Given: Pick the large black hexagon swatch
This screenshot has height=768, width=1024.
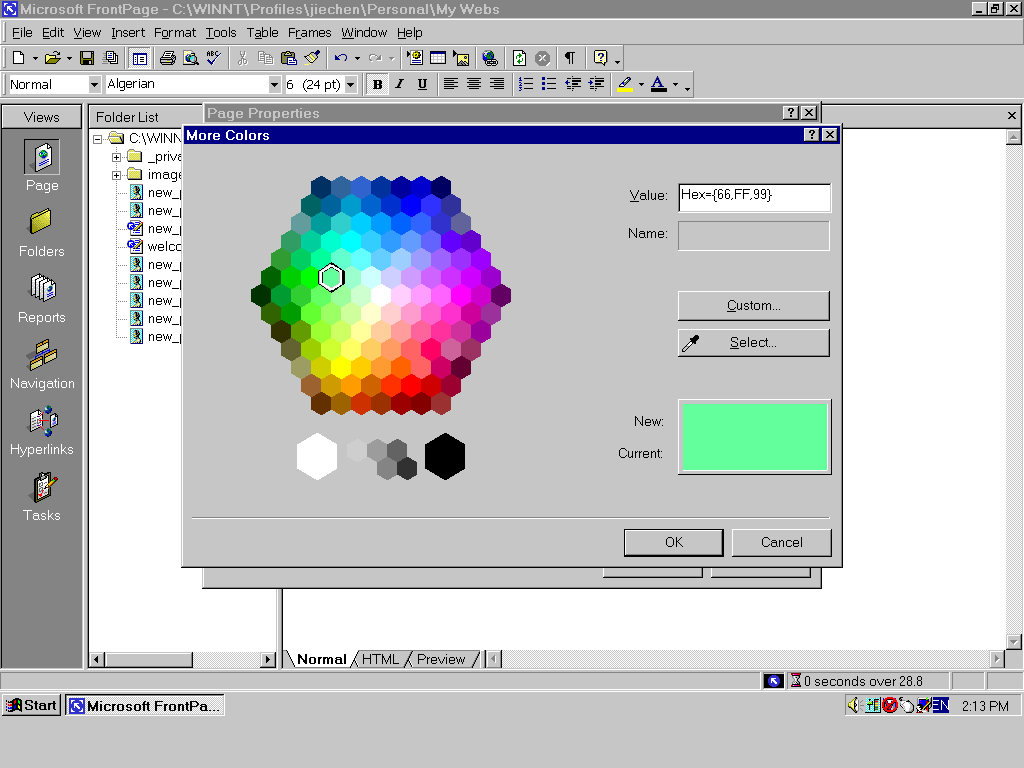Looking at the screenshot, I should point(445,456).
